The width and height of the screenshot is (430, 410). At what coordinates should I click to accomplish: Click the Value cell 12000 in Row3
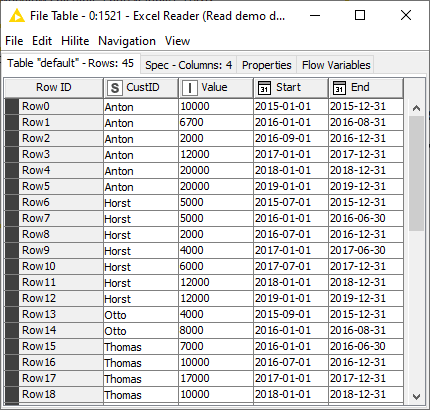(x=216, y=155)
